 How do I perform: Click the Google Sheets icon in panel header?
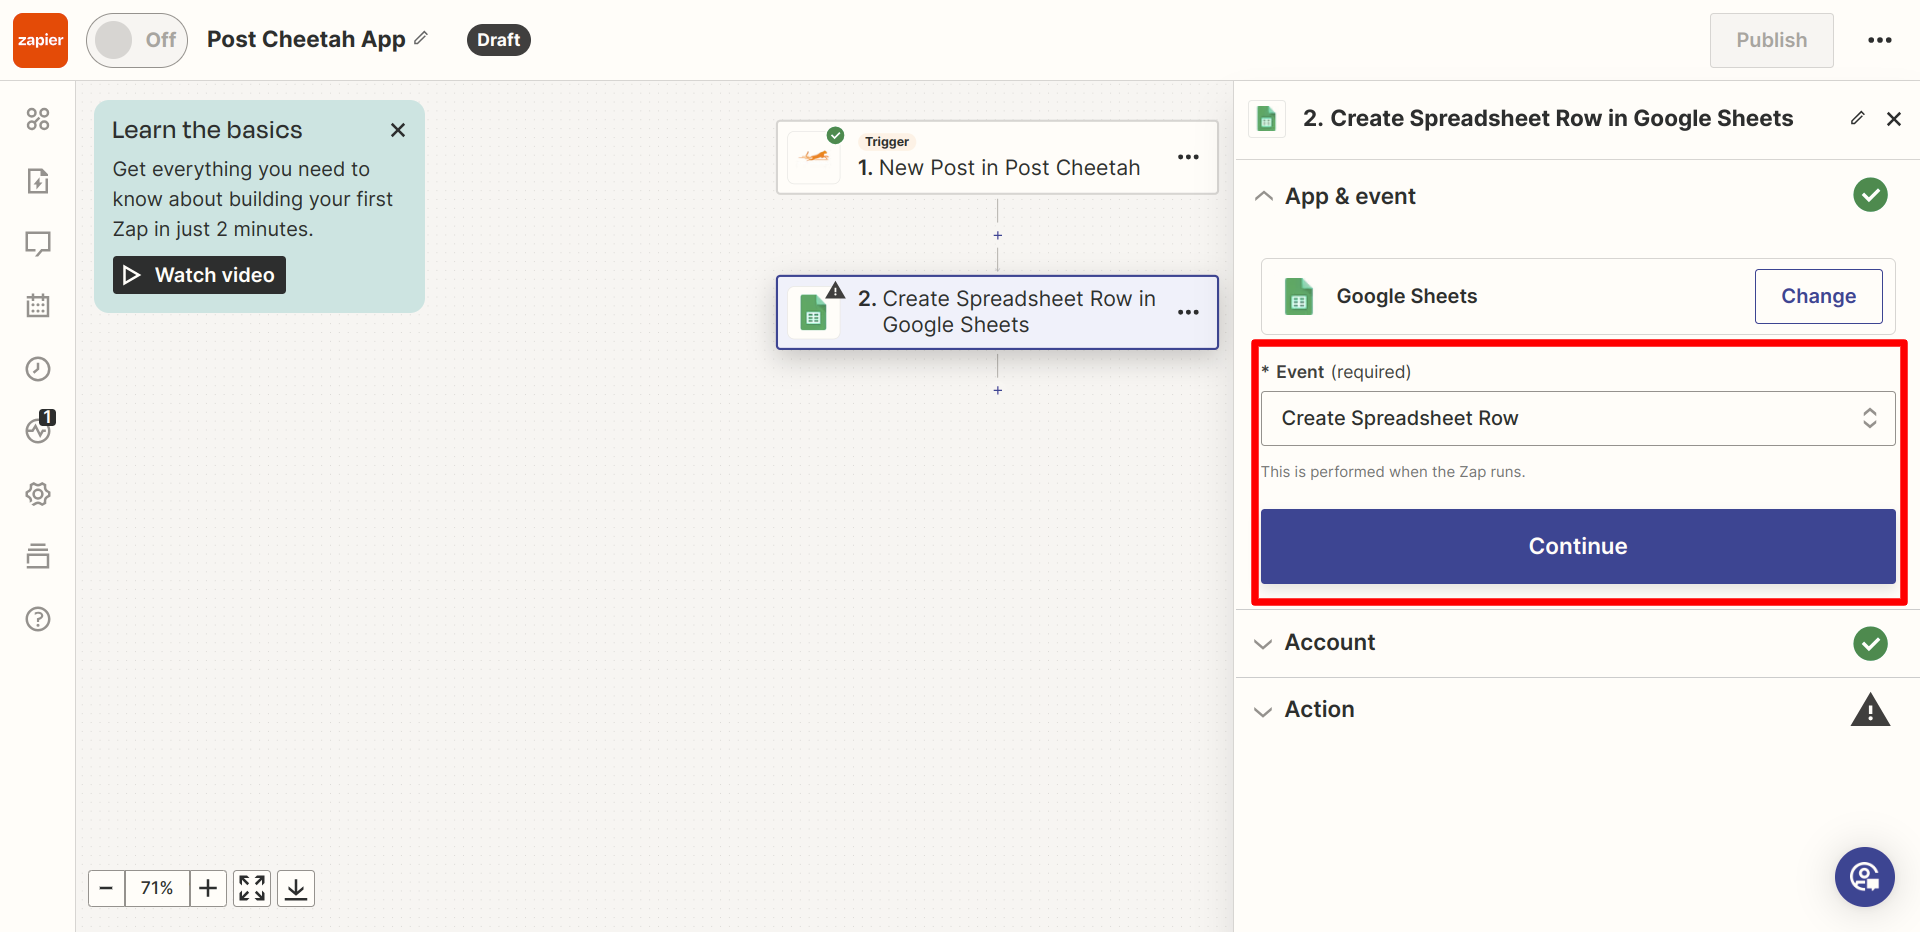coord(1266,119)
